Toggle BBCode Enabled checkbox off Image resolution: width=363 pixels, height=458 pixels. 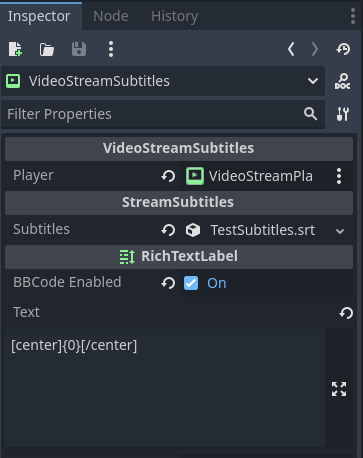(x=191, y=283)
